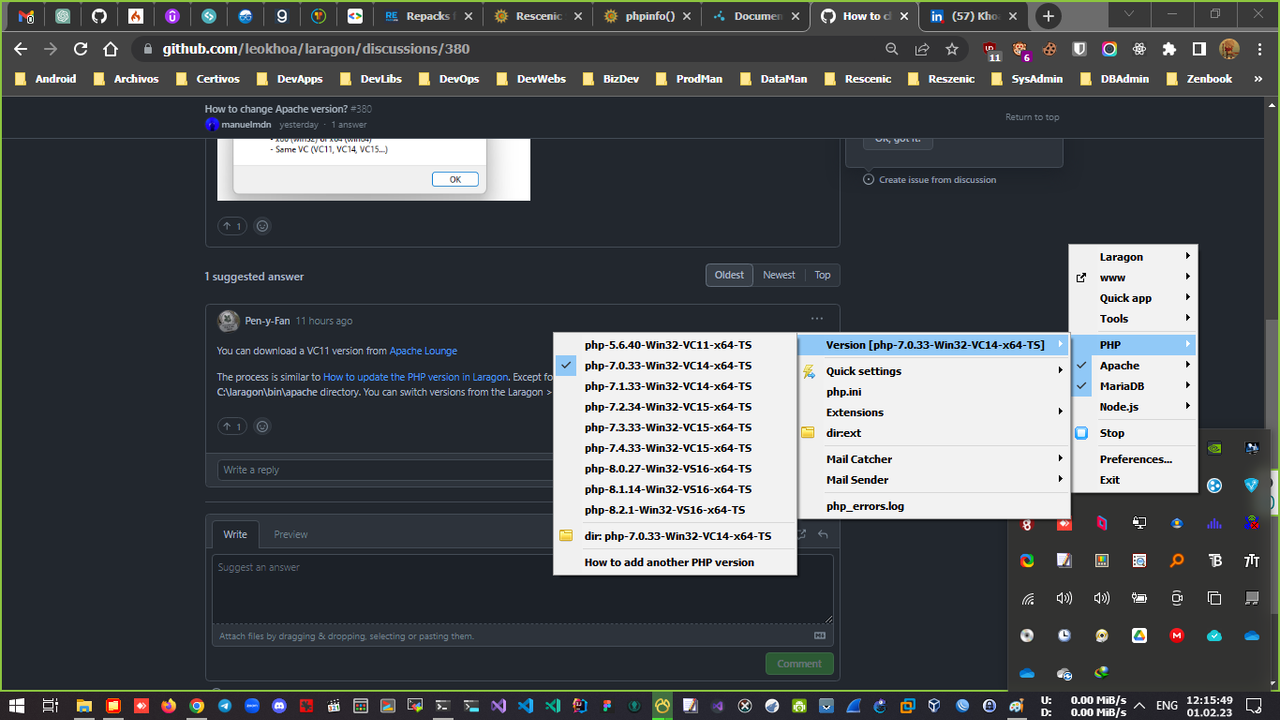Show more bookmarks with chevron

[x=1260, y=79]
